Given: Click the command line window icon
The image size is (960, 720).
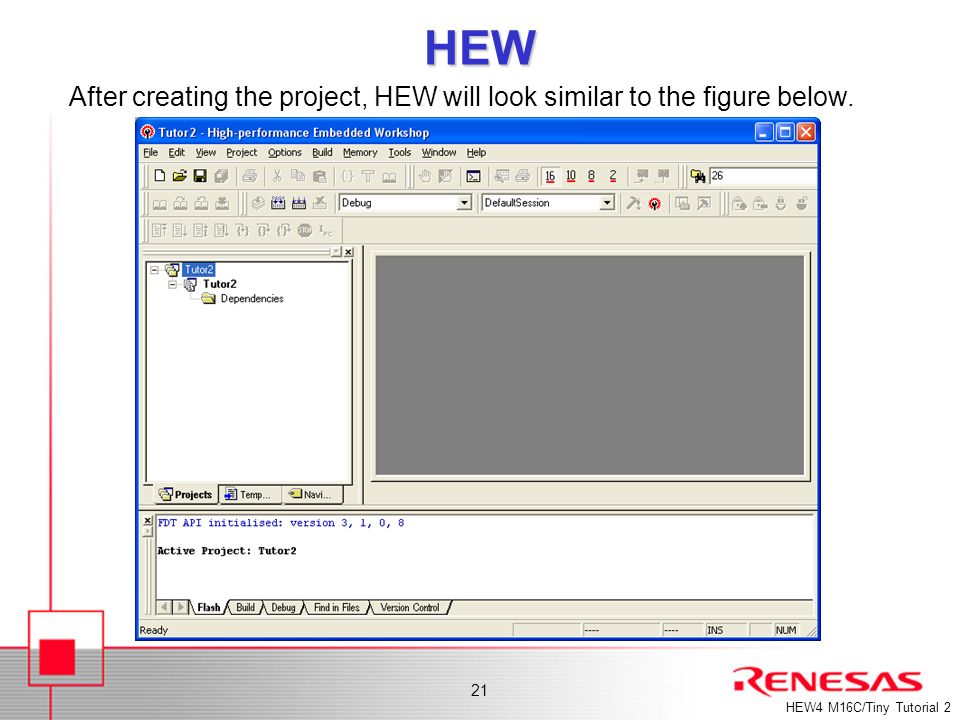Looking at the screenshot, I should [x=473, y=176].
